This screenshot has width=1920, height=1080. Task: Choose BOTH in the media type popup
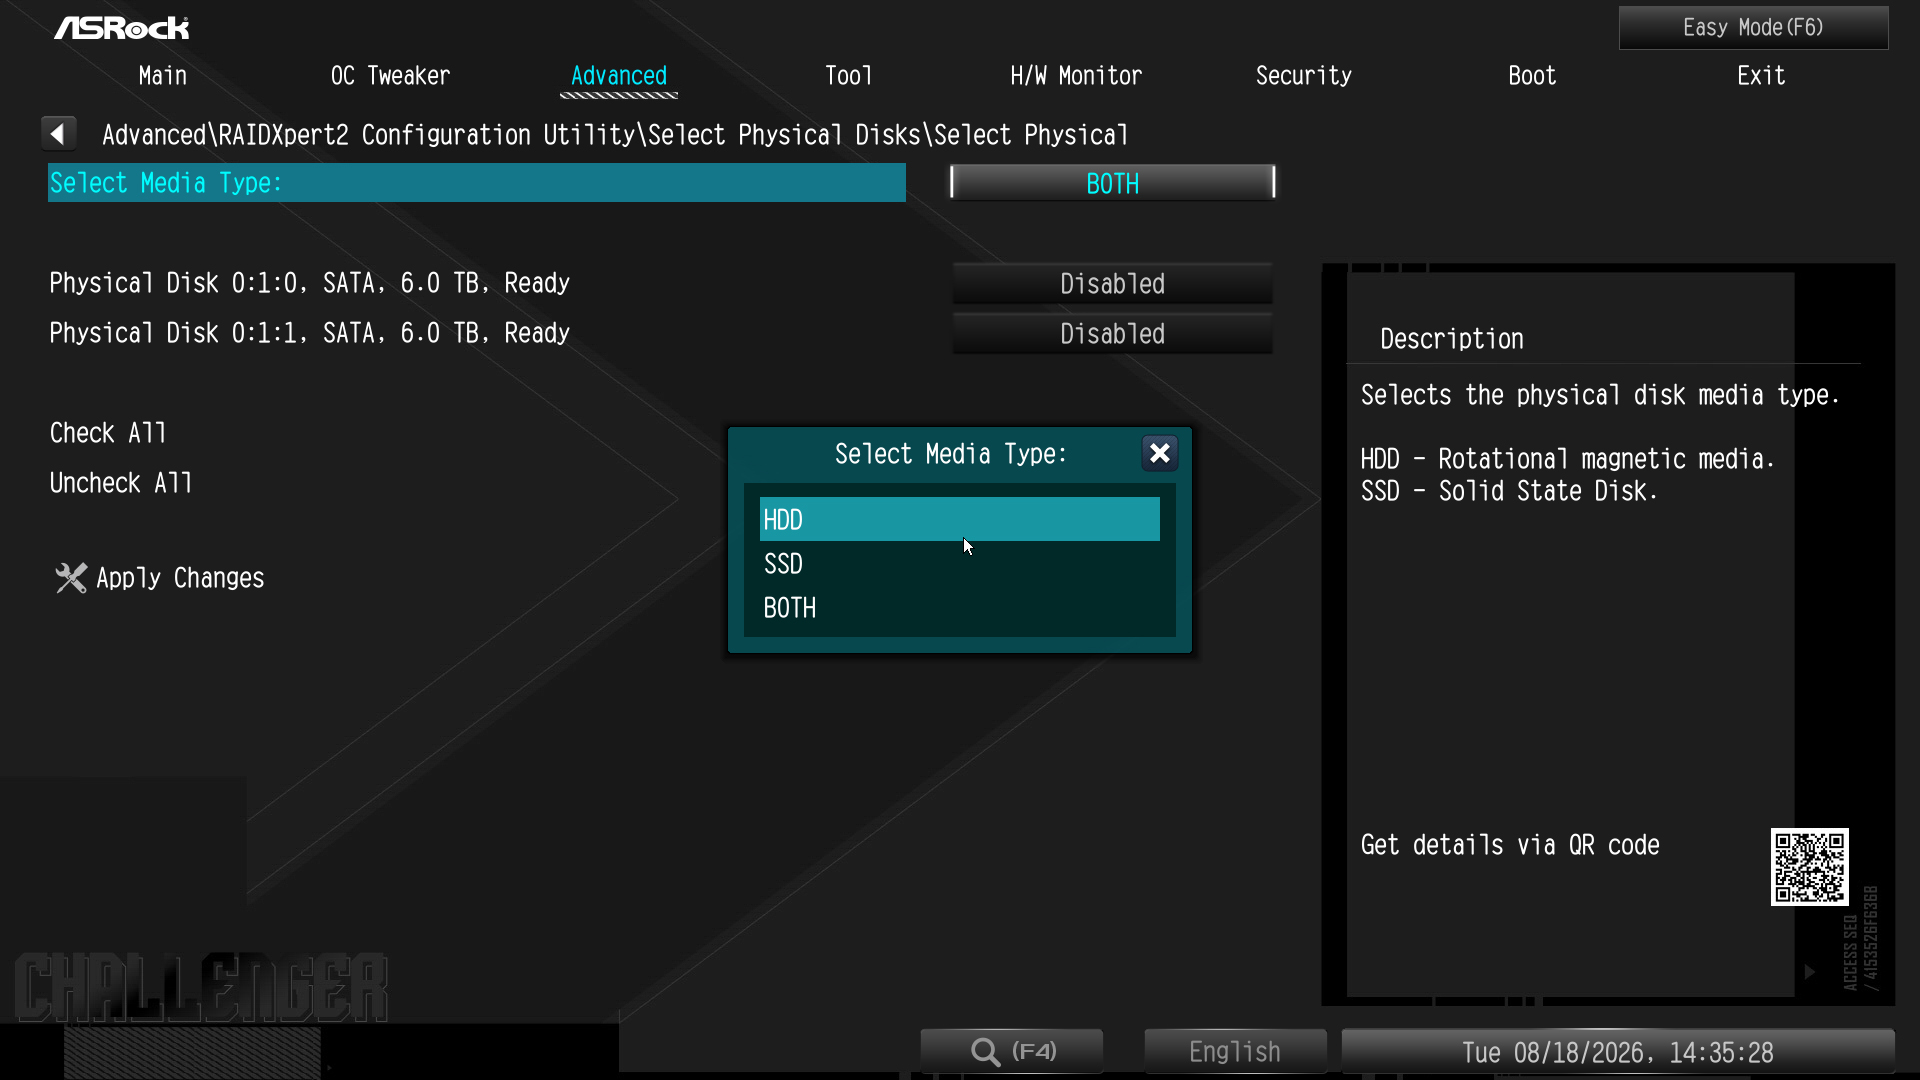click(959, 608)
